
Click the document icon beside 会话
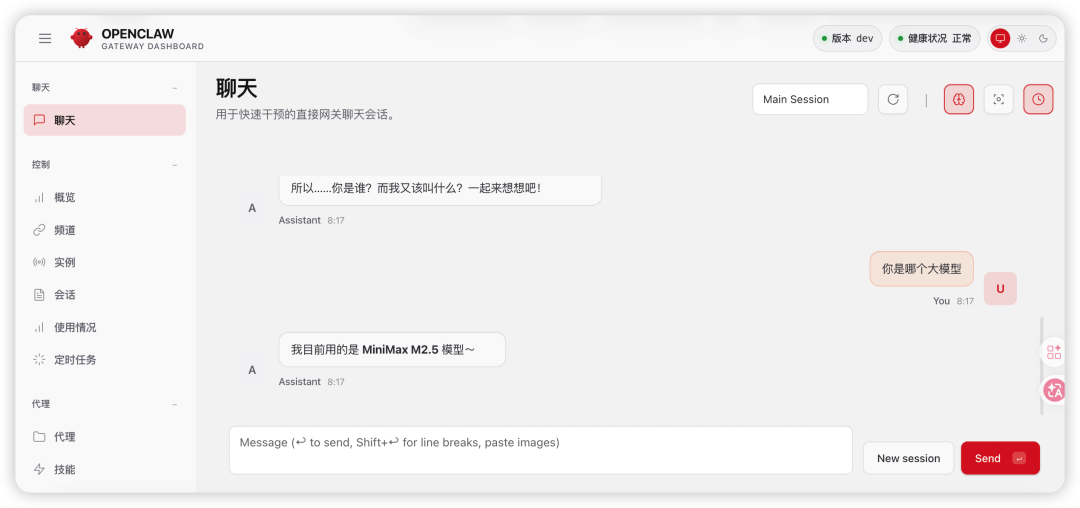(x=39, y=295)
